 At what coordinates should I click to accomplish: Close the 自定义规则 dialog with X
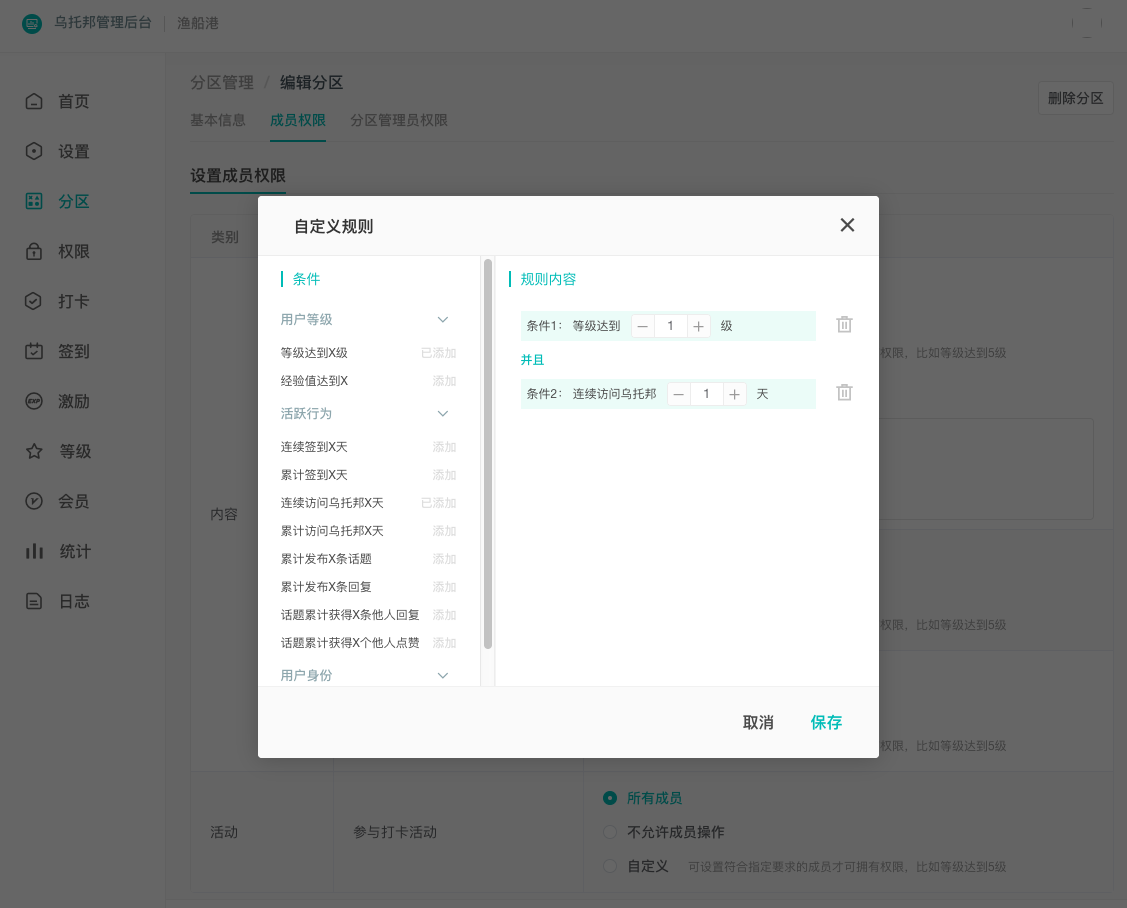[847, 225]
